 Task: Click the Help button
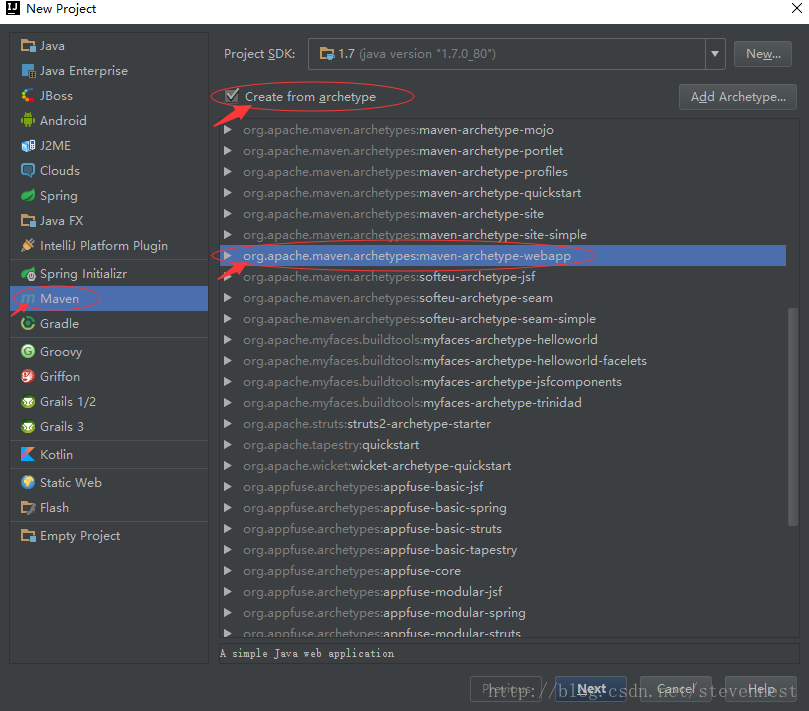click(761, 689)
